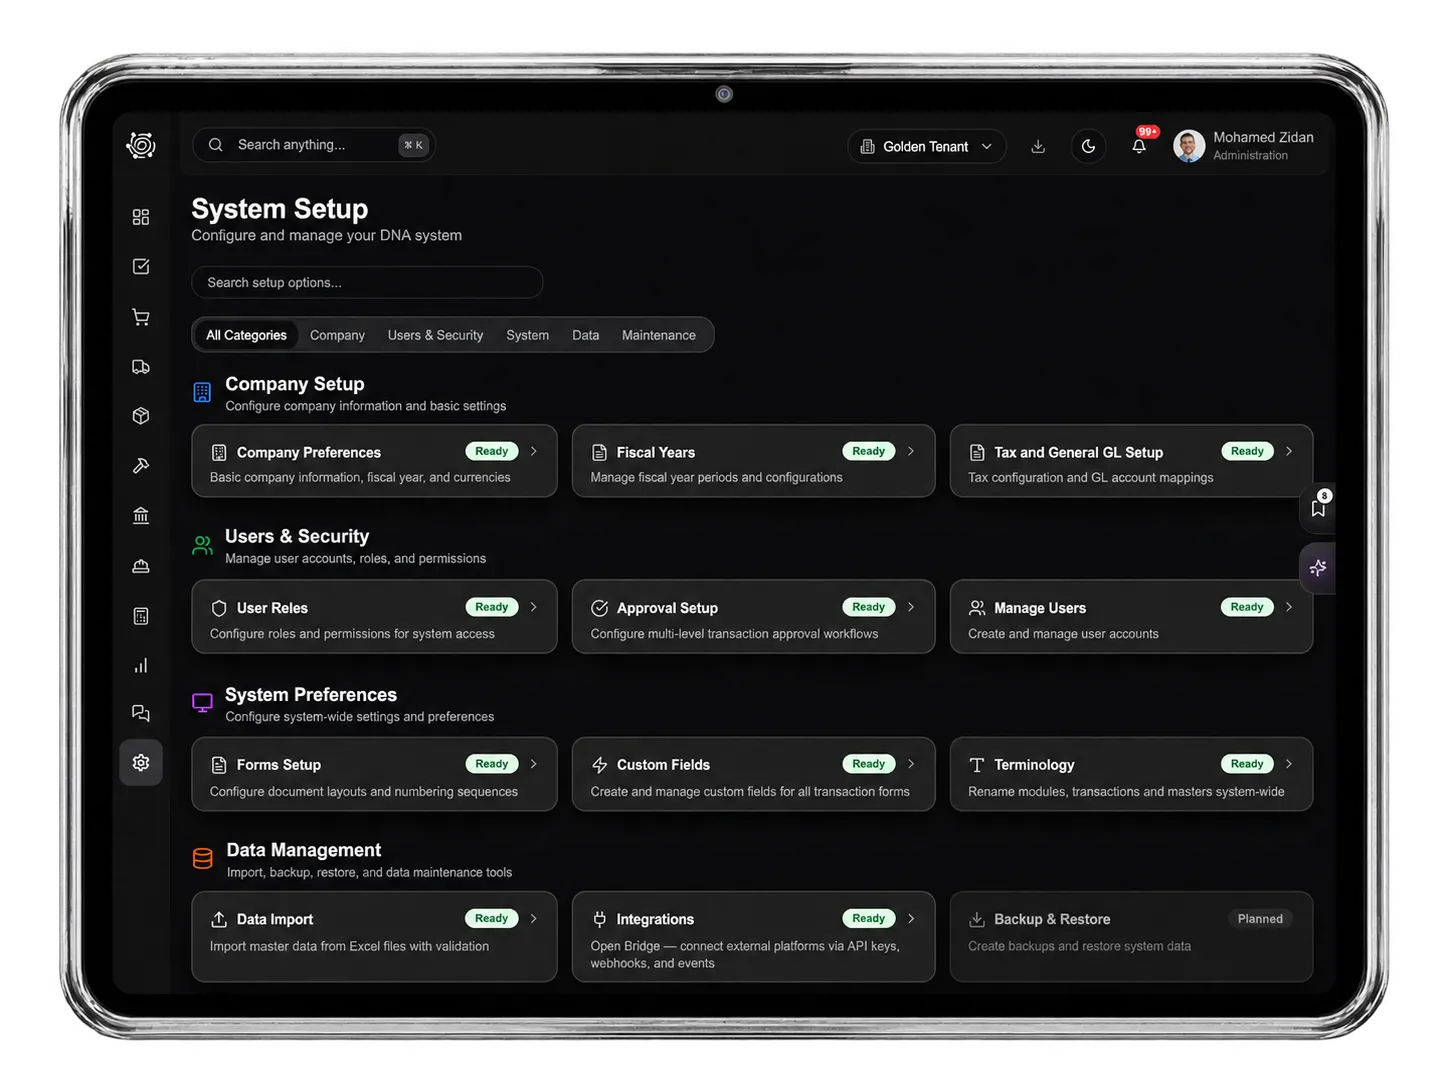Open the calculator icon in sidebar

click(141, 616)
